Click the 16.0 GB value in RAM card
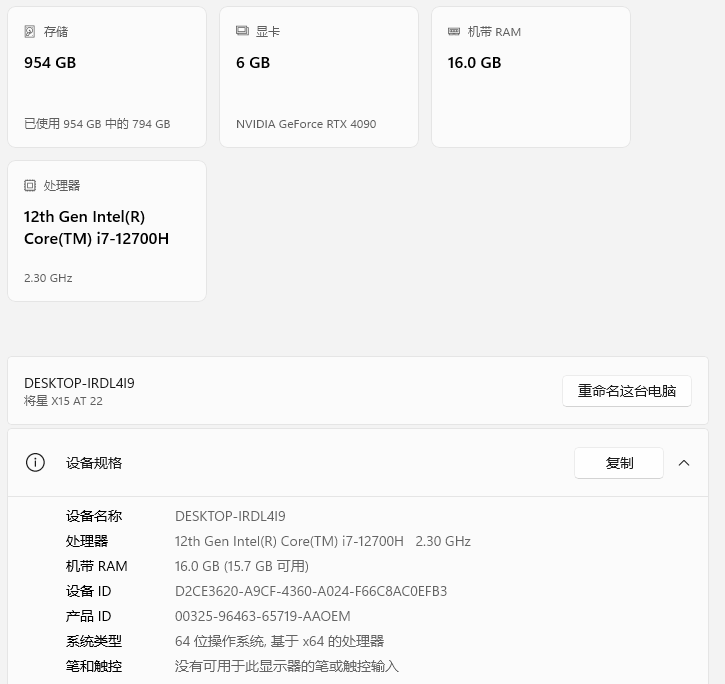Viewport: 725px width, 684px height. [474, 63]
